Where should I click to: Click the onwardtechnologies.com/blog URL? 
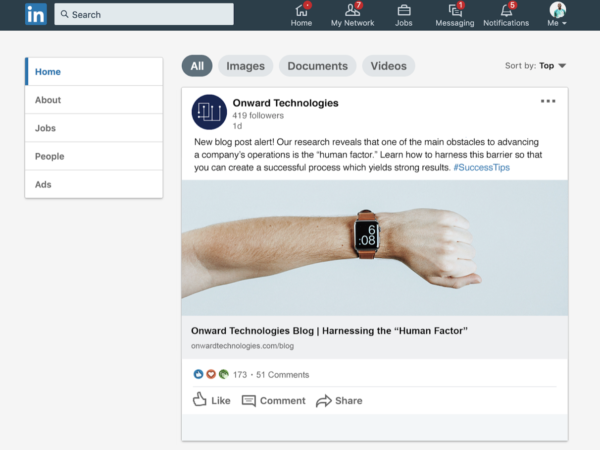(242, 346)
